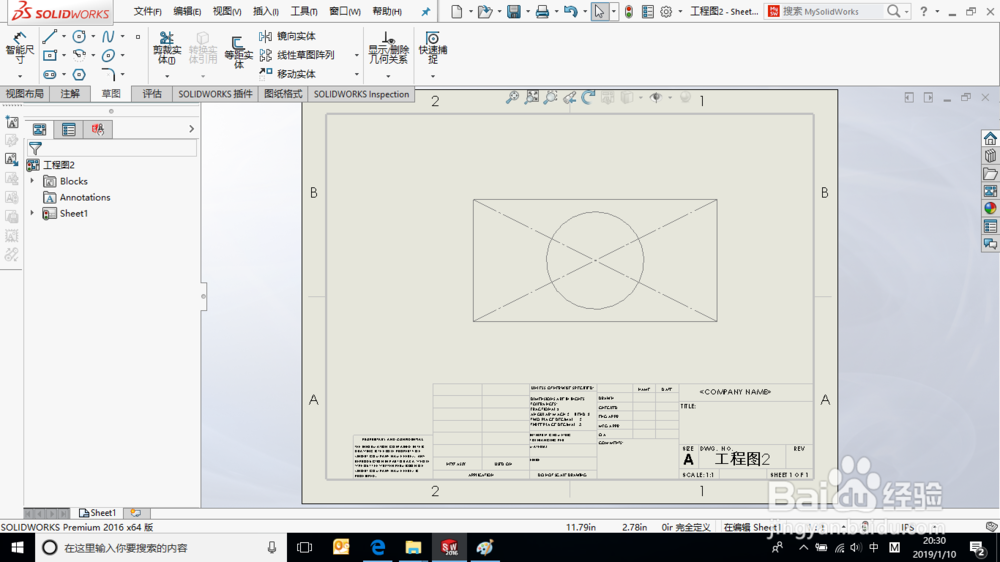Open Linear Sketch Pattern dropdown arrow
The width and height of the screenshot is (1000, 562).
[357, 55]
